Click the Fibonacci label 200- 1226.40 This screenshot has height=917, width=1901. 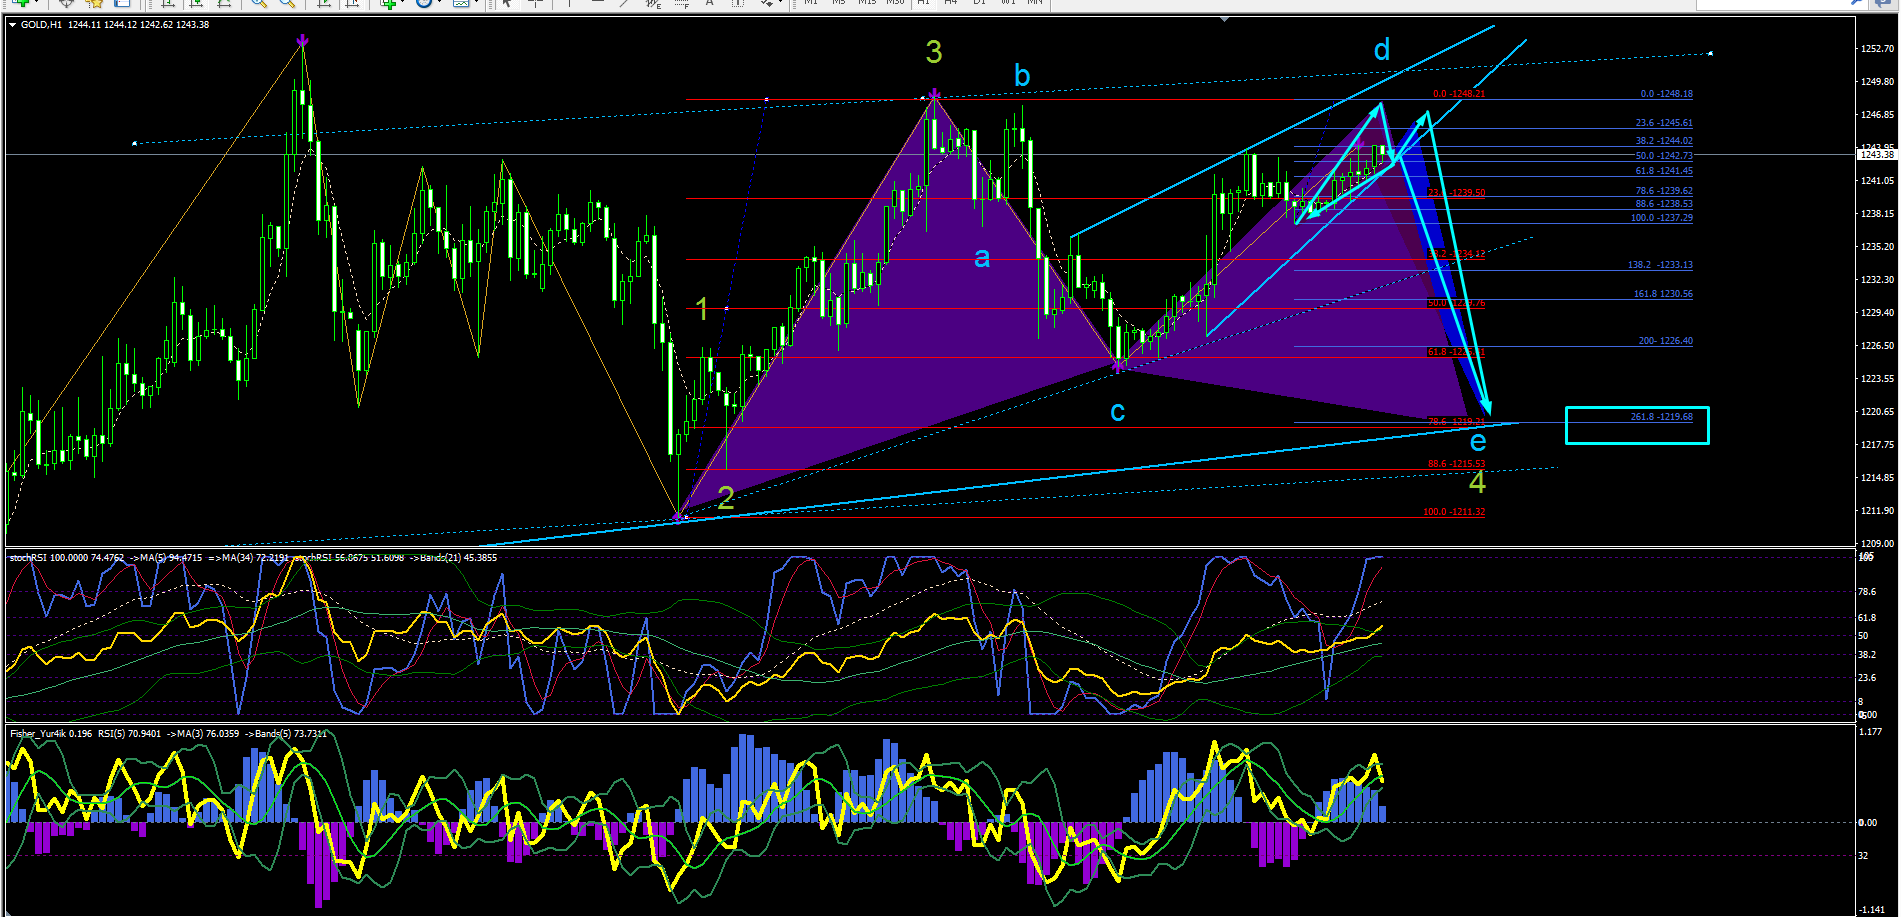[1666, 341]
